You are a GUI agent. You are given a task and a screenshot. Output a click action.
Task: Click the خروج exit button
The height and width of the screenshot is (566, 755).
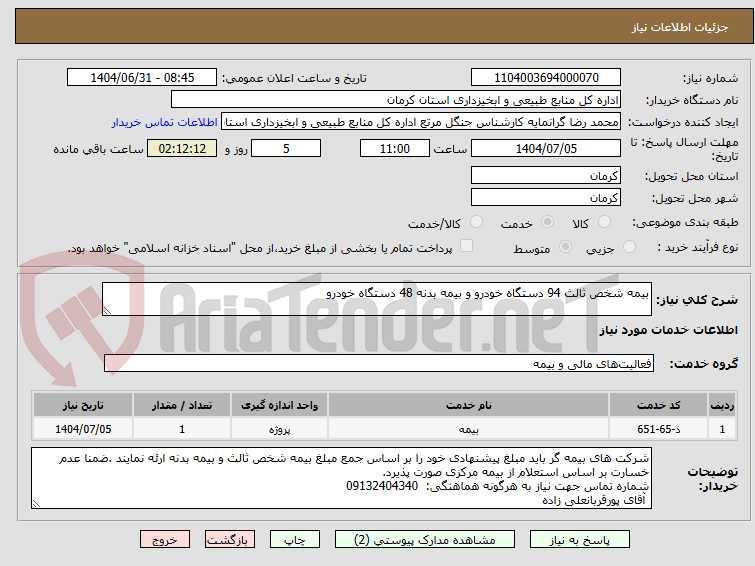click(x=165, y=540)
